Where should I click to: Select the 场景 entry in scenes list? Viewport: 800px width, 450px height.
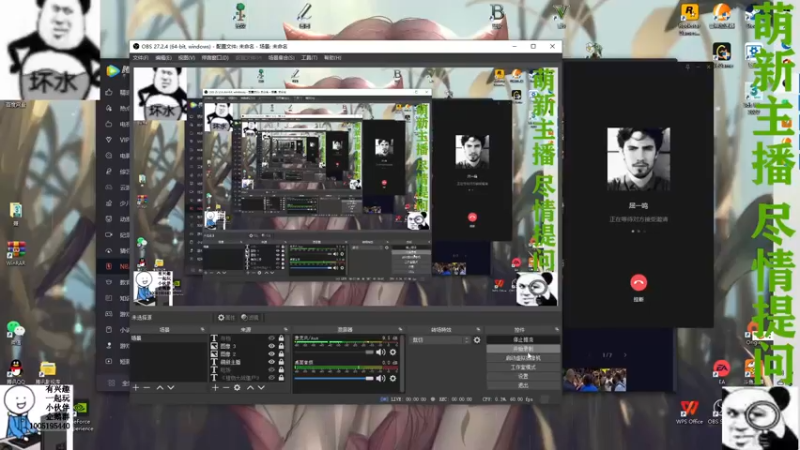pyautogui.click(x=169, y=338)
